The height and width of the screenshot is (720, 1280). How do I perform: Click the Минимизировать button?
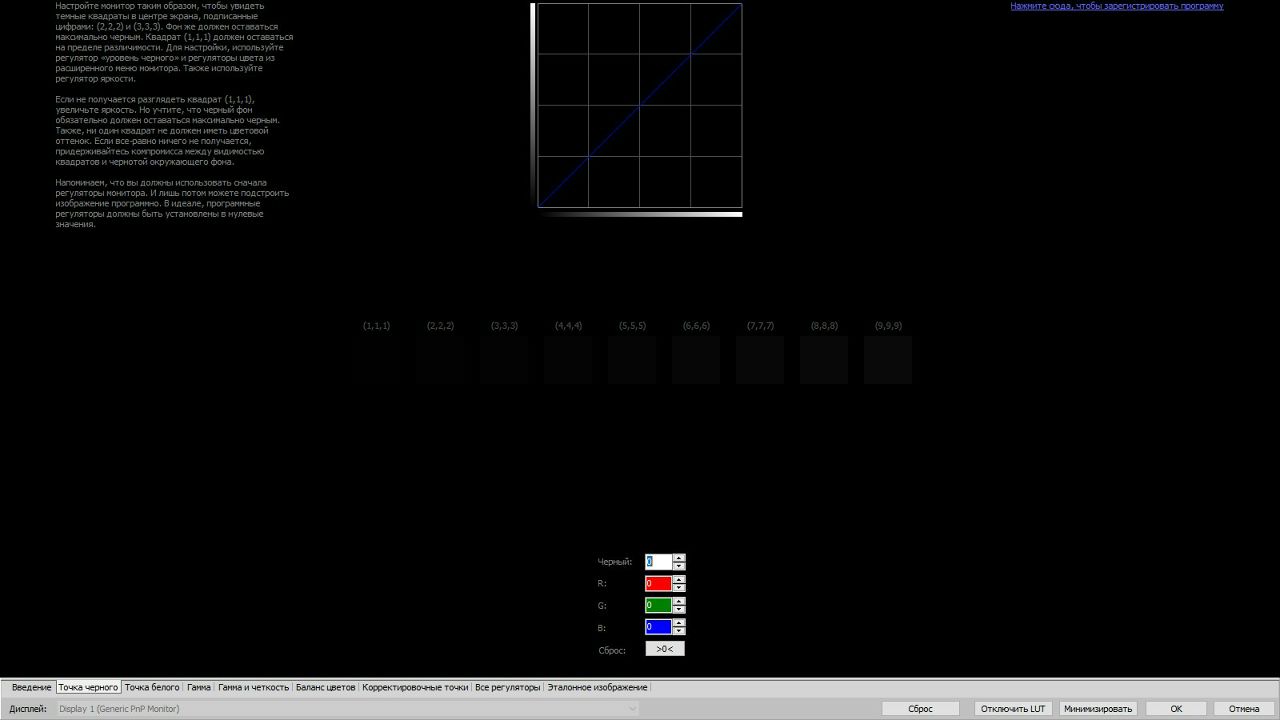point(1098,709)
